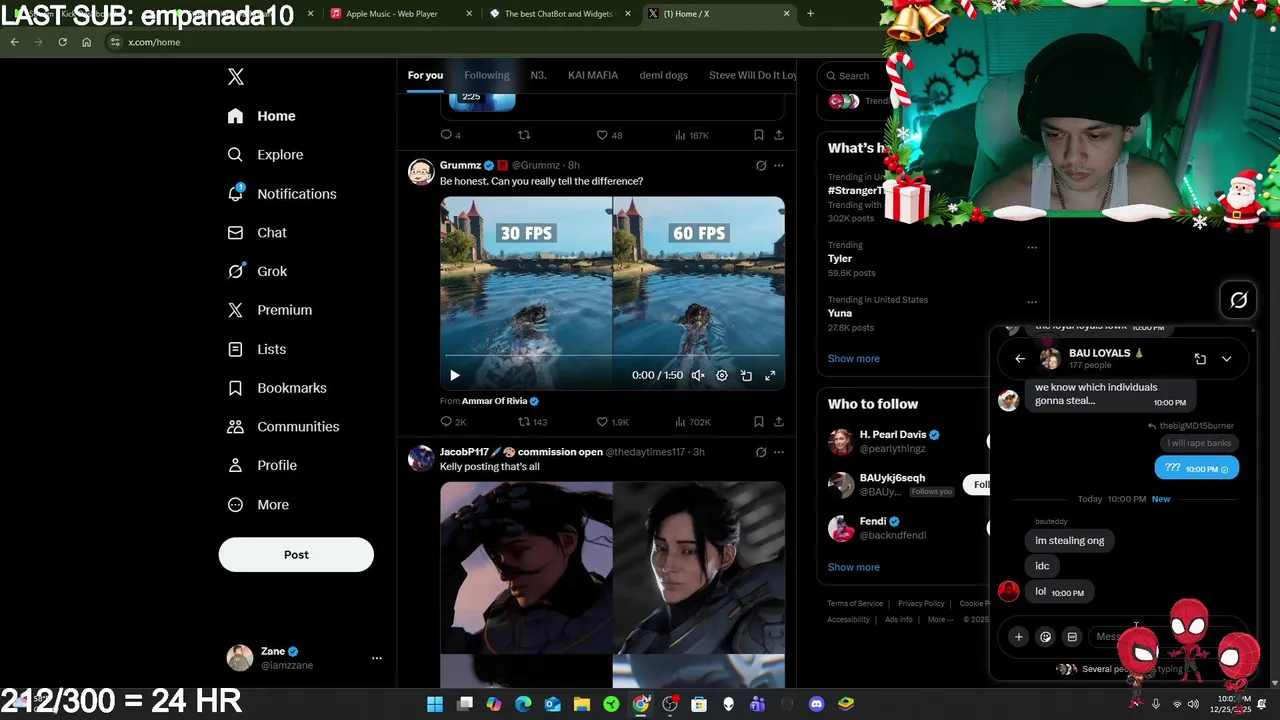Open Lists in the sidebar

click(x=257, y=349)
